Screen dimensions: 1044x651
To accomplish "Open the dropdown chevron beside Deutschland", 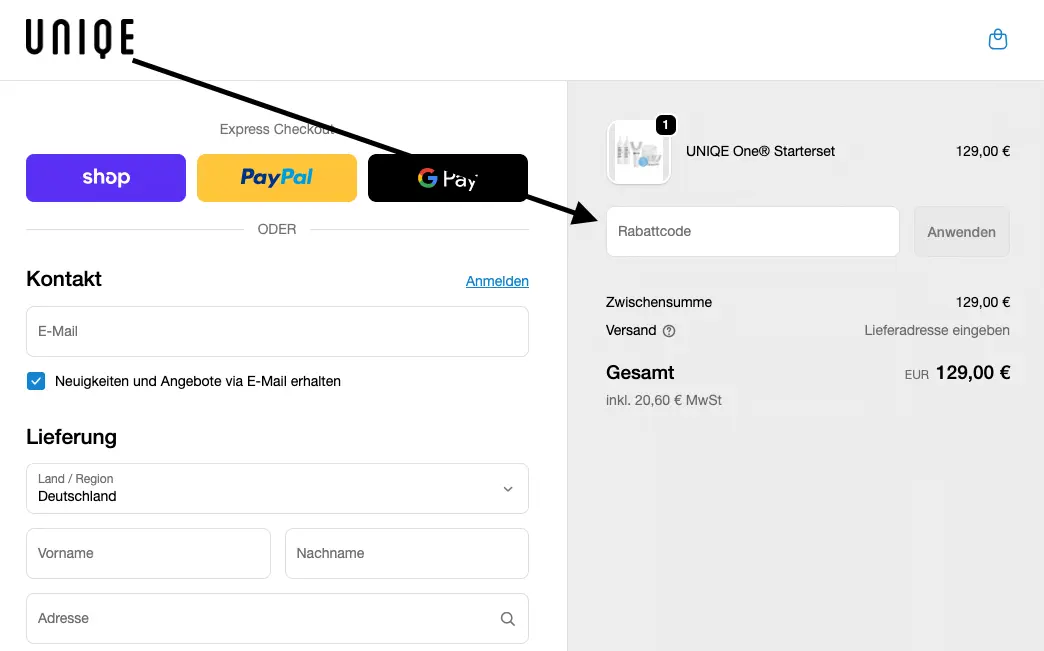I will (508, 489).
